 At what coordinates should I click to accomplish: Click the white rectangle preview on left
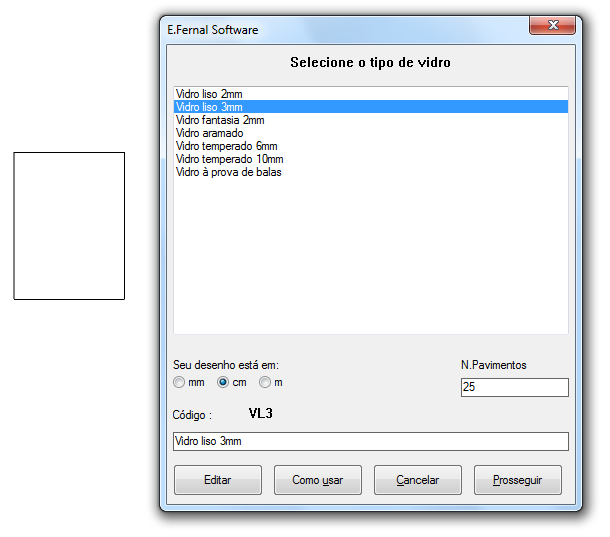(x=69, y=225)
